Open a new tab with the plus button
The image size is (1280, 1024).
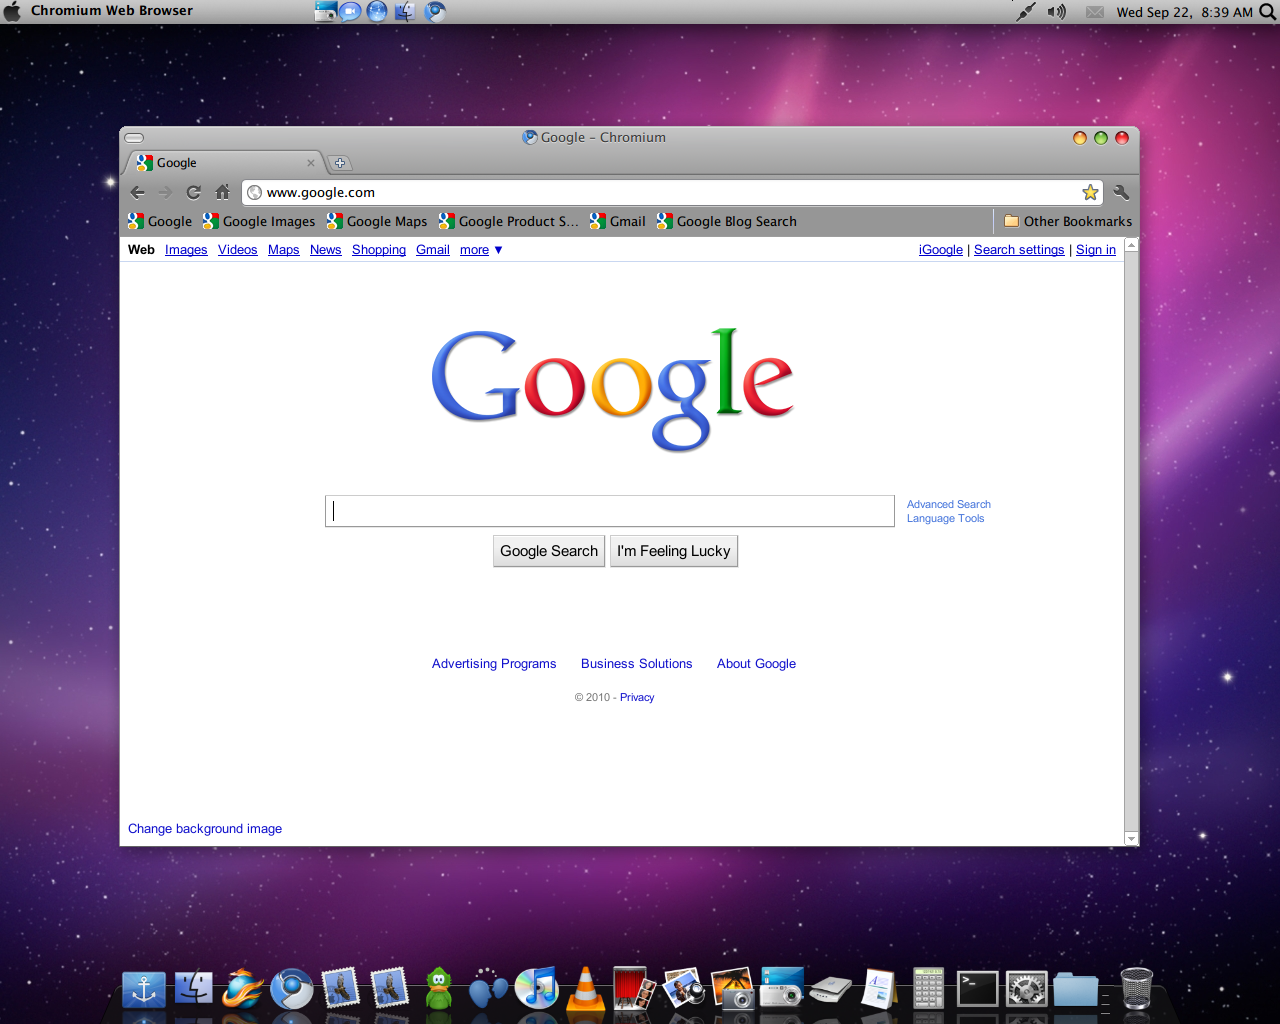click(340, 163)
